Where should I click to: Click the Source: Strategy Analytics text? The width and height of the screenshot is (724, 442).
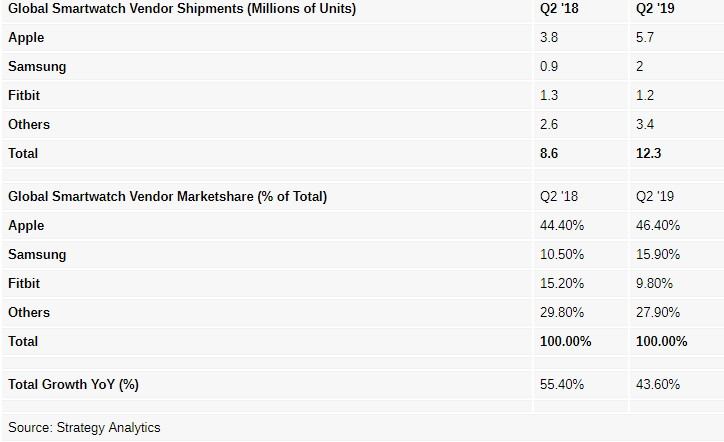tap(84, 428)
